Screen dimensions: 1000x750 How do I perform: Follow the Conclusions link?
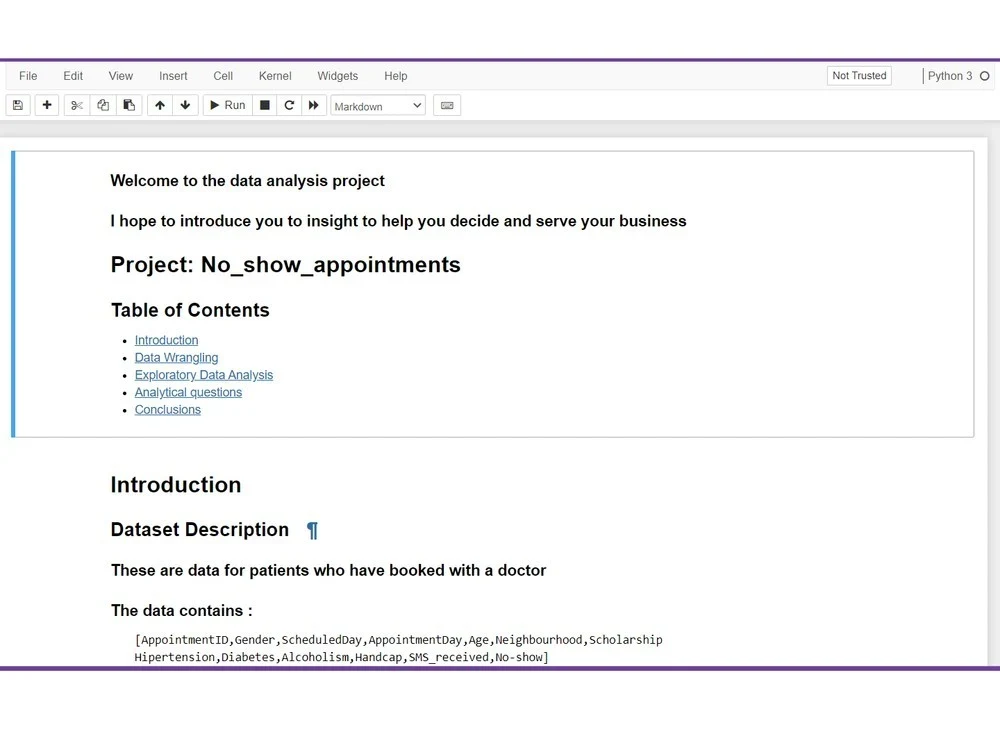coord(168,409)
